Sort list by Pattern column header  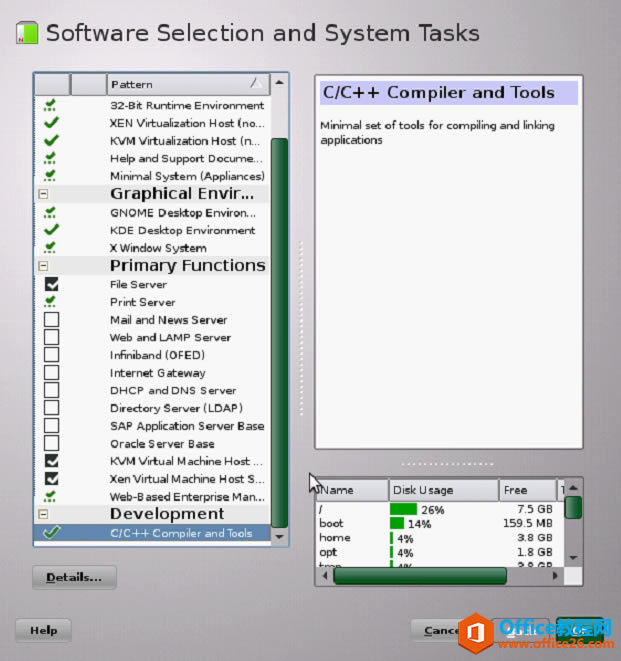pyautogui.click(x=188, y=84)
